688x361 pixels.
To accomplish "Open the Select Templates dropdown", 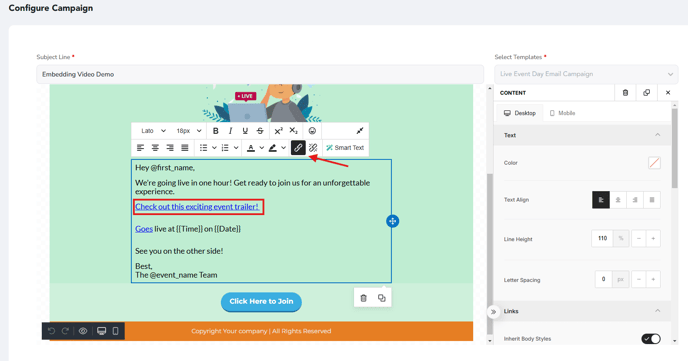I will pos(586,74).
